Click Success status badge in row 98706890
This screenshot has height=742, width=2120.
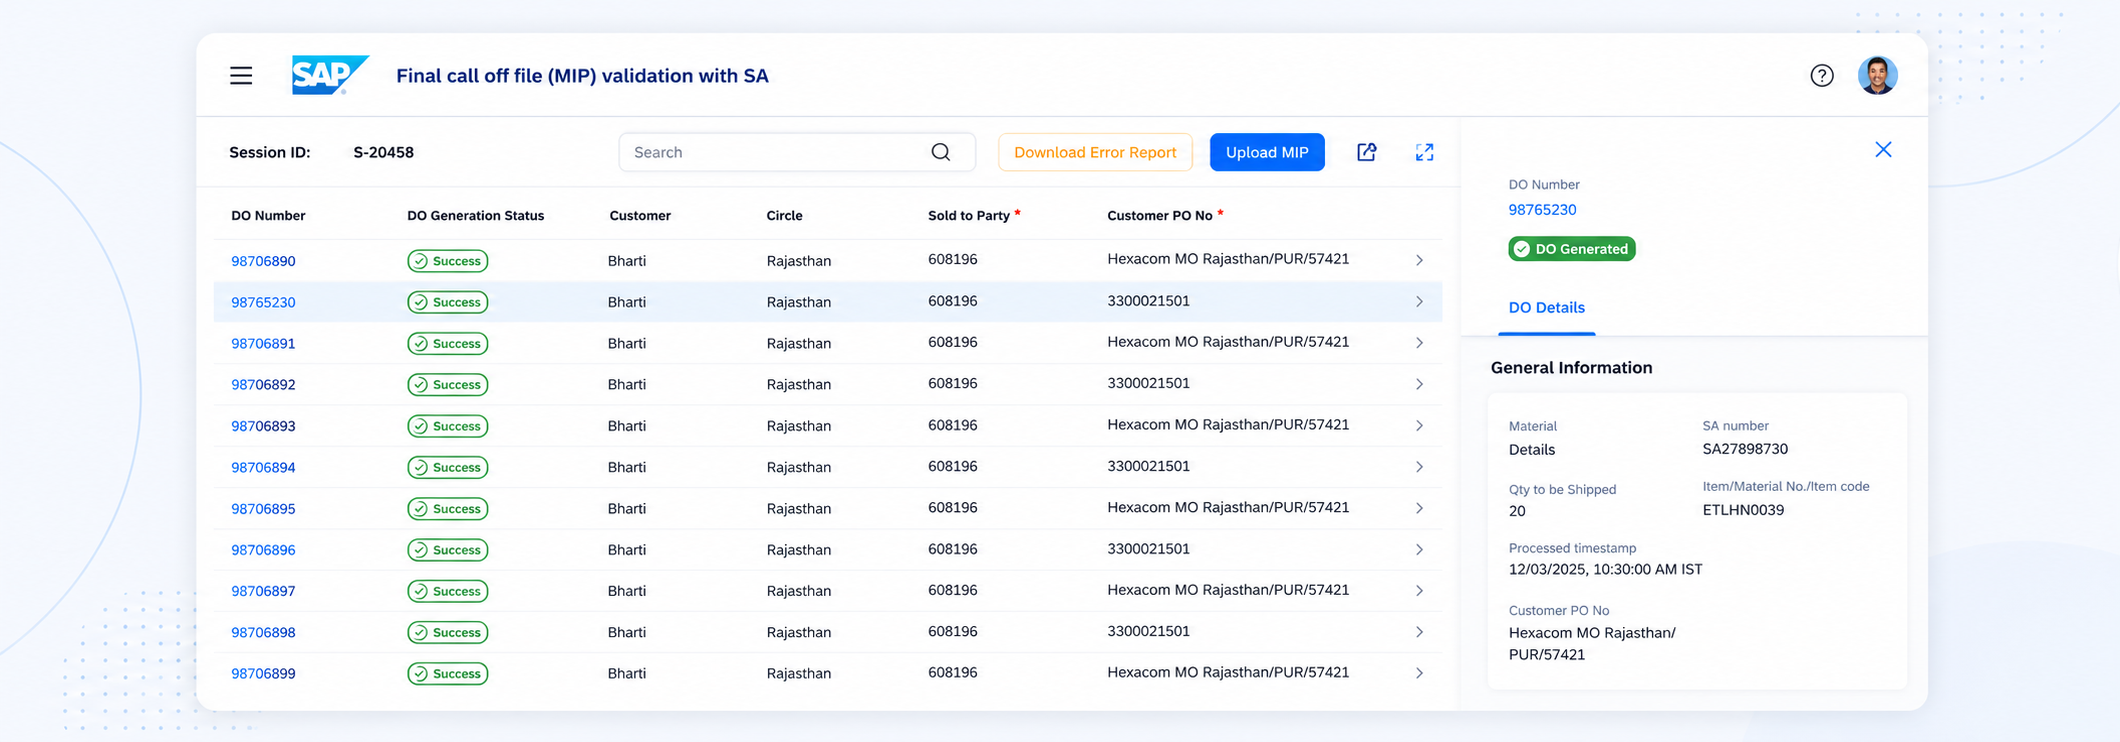(x=448, y=261)
